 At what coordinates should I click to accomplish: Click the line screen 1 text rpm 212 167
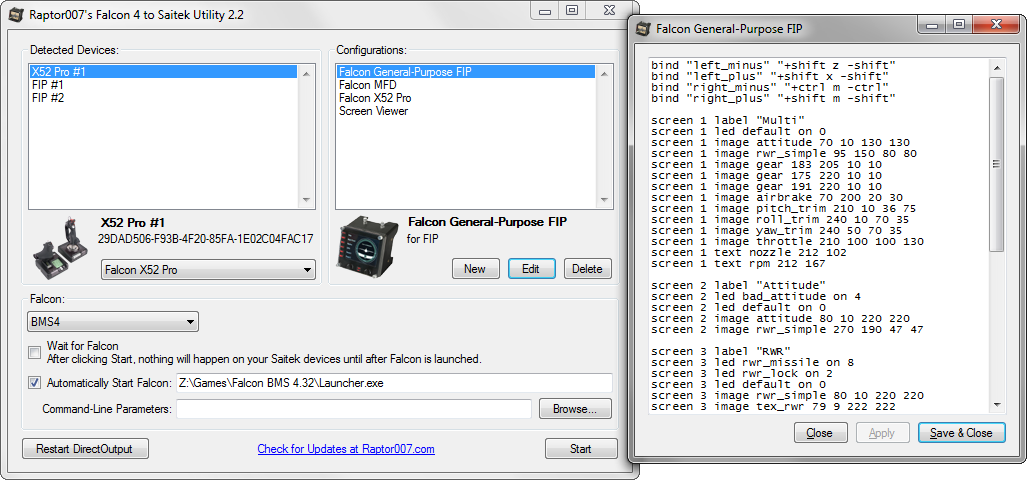pyautogui.click(x=738, y=264)
